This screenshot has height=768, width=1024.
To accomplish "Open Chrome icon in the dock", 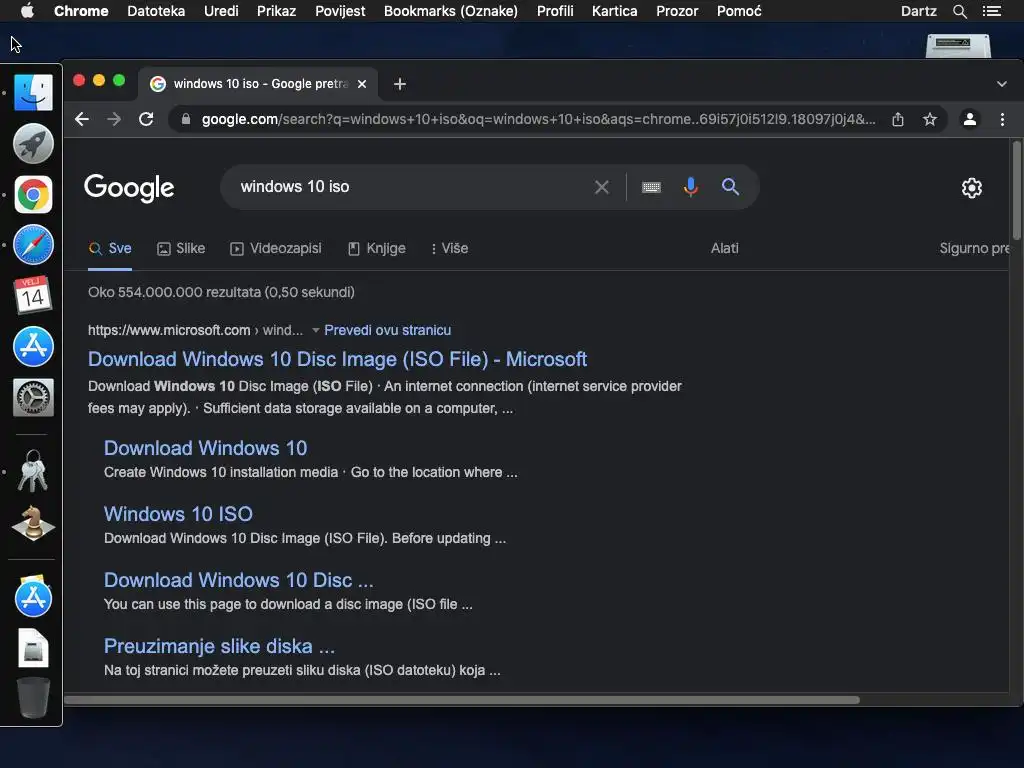I will point(33,194).
